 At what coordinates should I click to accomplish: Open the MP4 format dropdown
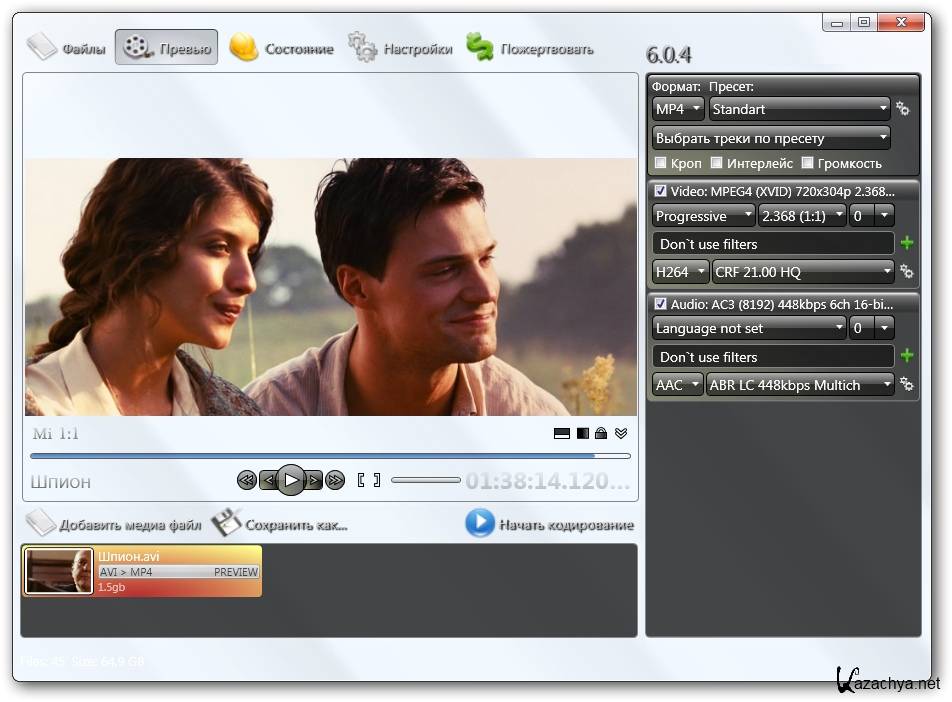click(x=677, y=109)
